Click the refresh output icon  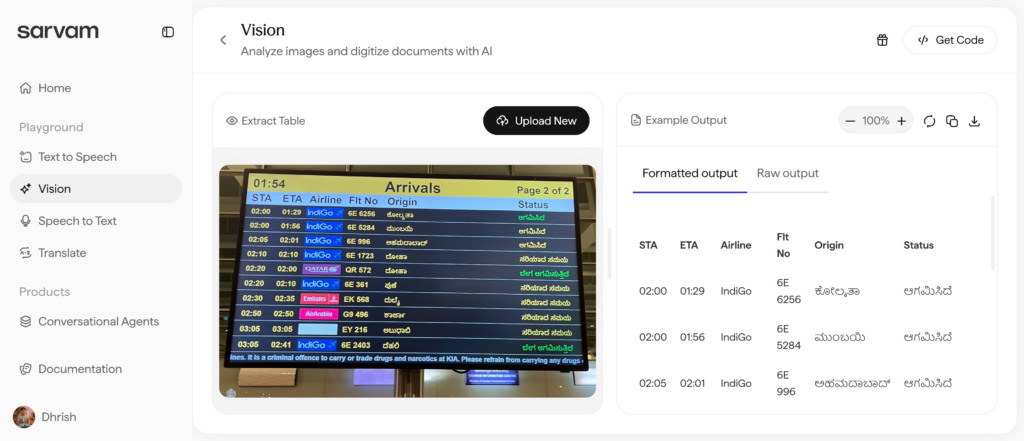(x=929, y=121)
